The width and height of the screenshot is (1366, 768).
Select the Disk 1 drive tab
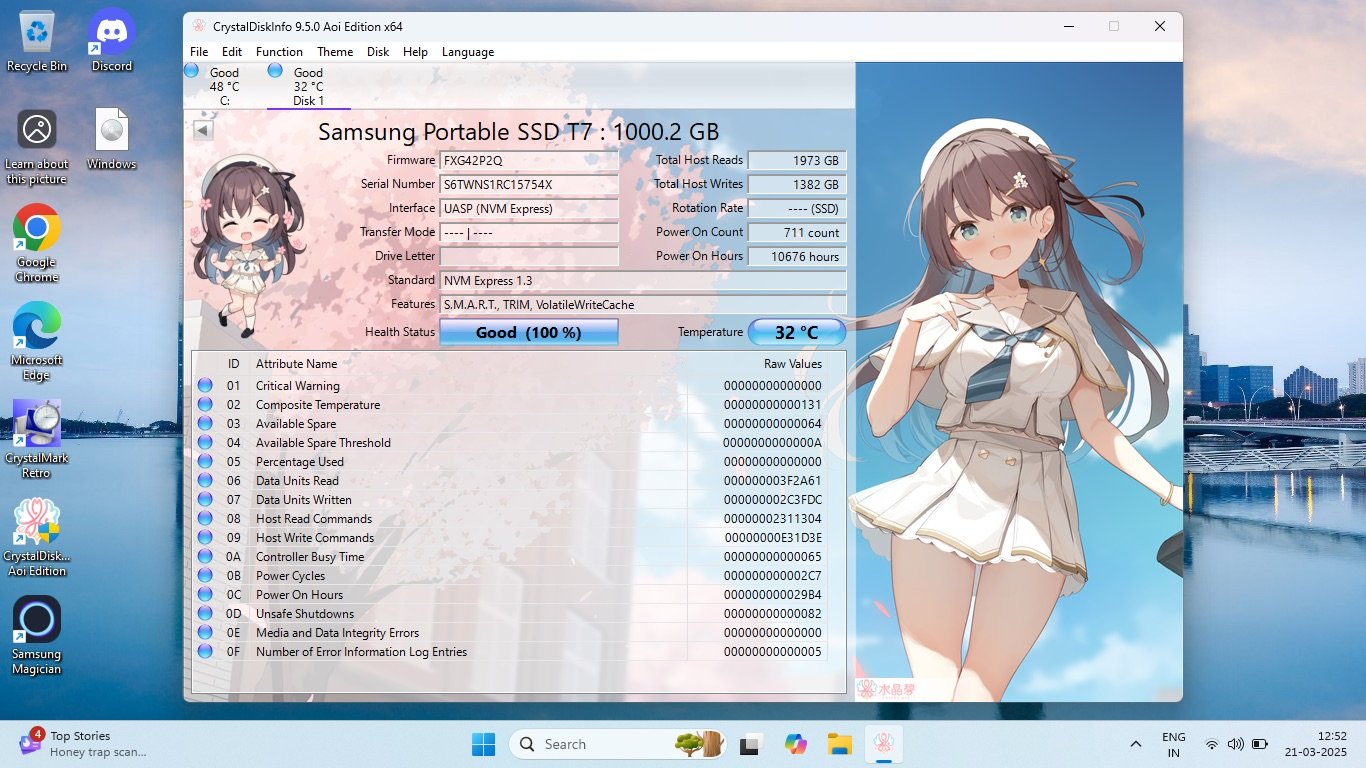pyautogui.click(x=308, y=86)
